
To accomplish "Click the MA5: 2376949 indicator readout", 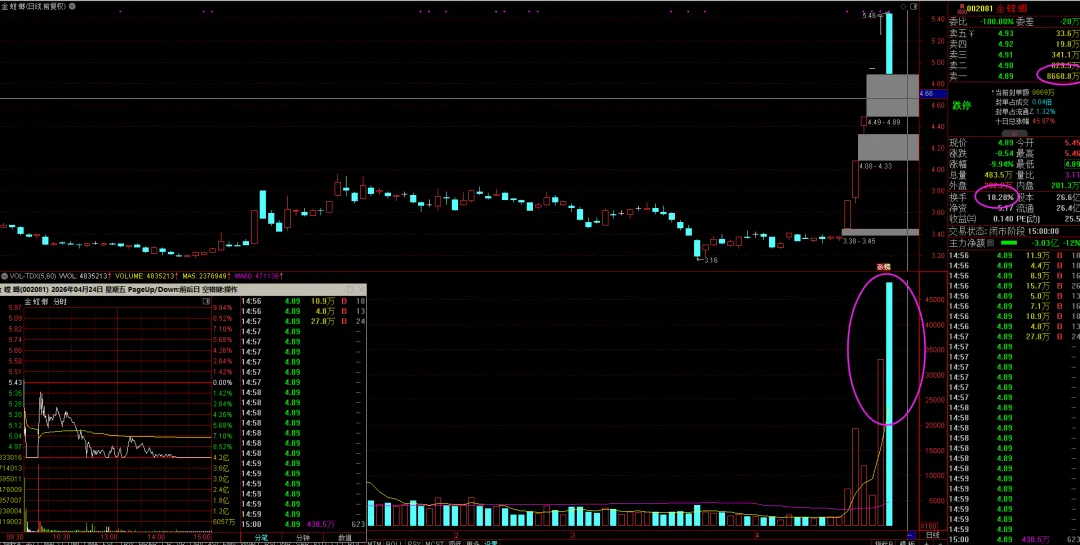I will coord(206,276).
